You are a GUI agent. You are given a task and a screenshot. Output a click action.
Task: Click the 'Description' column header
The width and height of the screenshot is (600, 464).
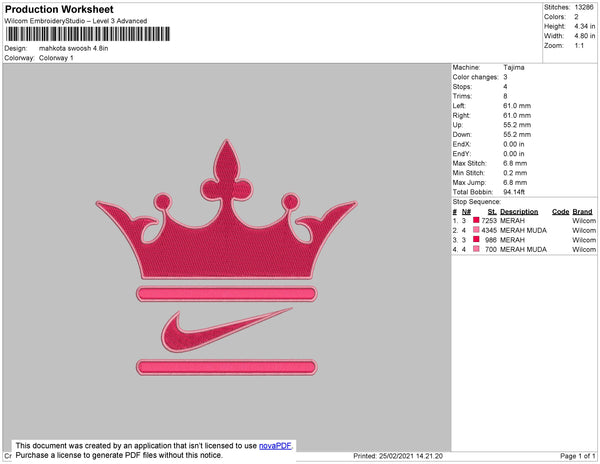(x=519, y=212)
